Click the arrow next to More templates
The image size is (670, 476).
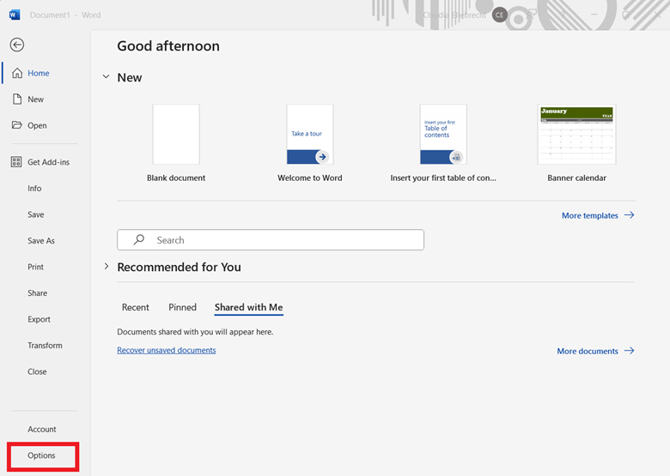[x=629, y=215]
